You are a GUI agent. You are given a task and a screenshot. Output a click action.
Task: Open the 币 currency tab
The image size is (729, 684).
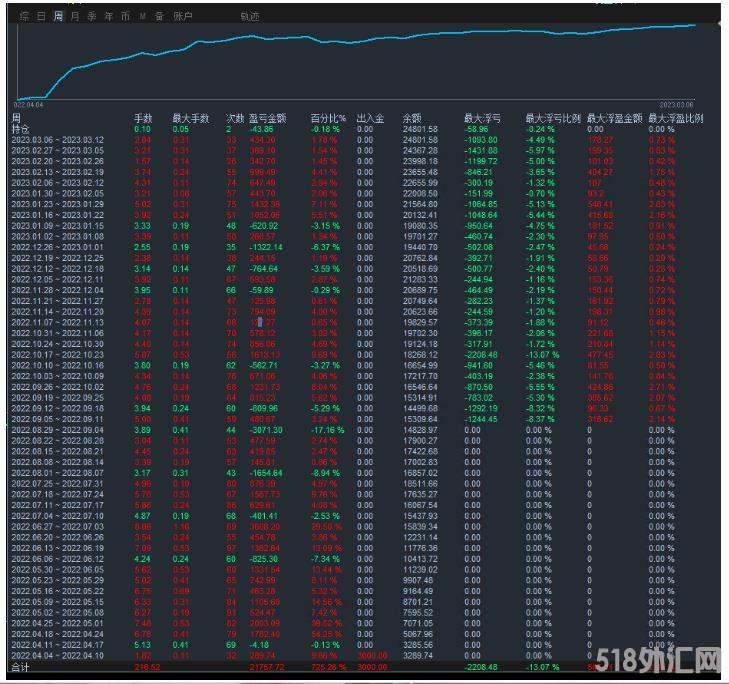click(125, 17)
